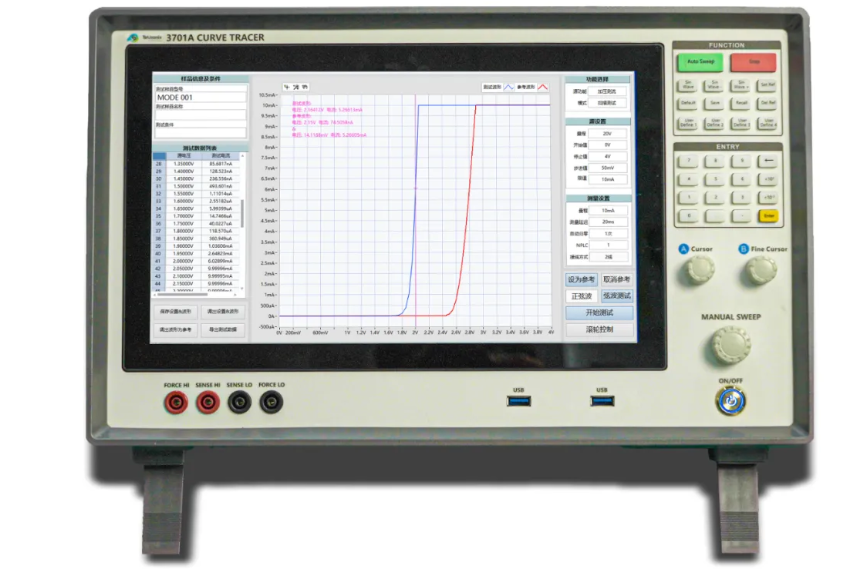
Task: Toggle the ON/OFF power button
Action: pyautogui.click(x=730, y=401)
